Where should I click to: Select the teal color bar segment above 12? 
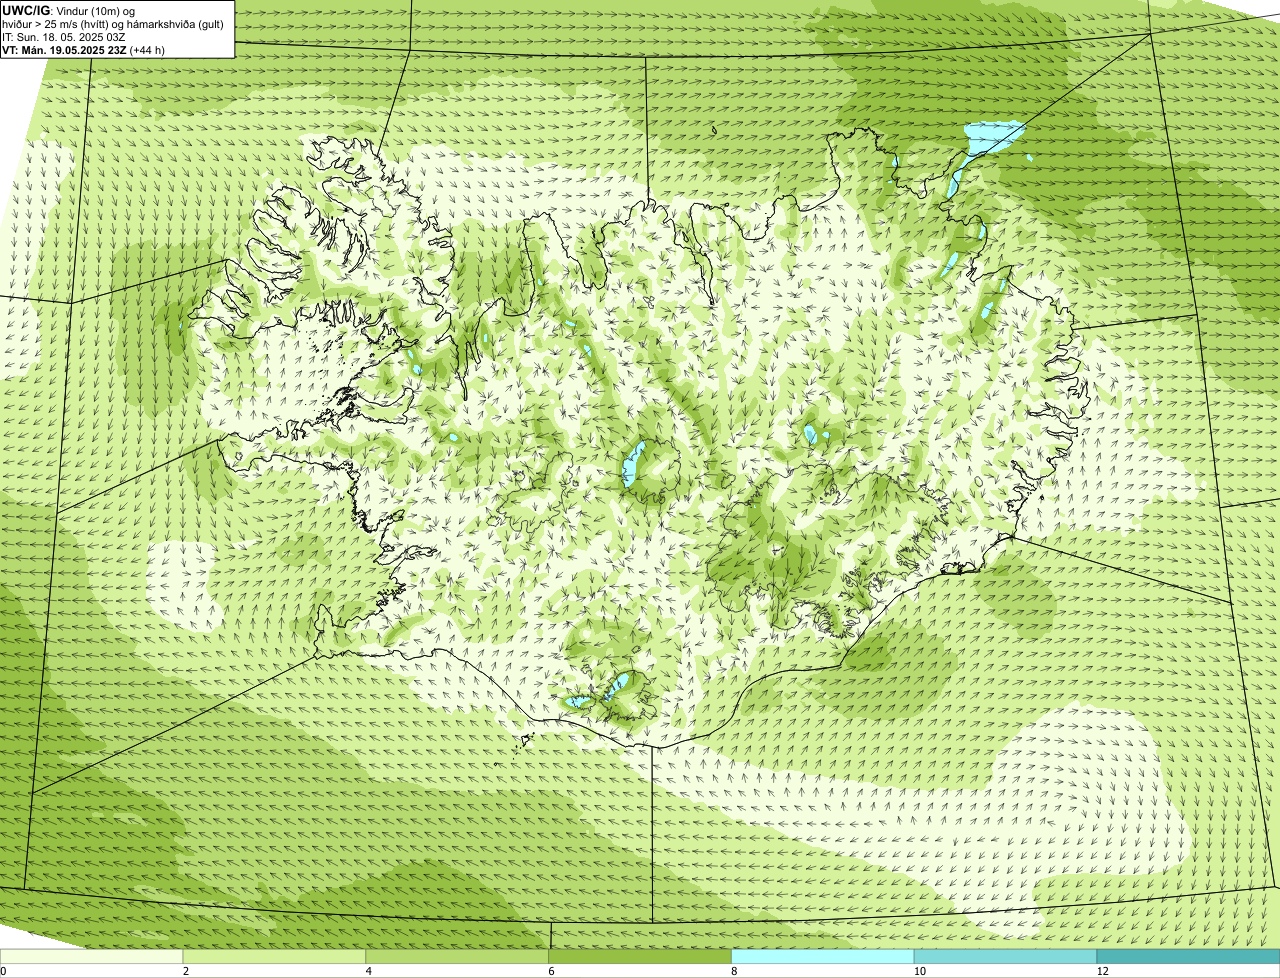point(1188,956)
